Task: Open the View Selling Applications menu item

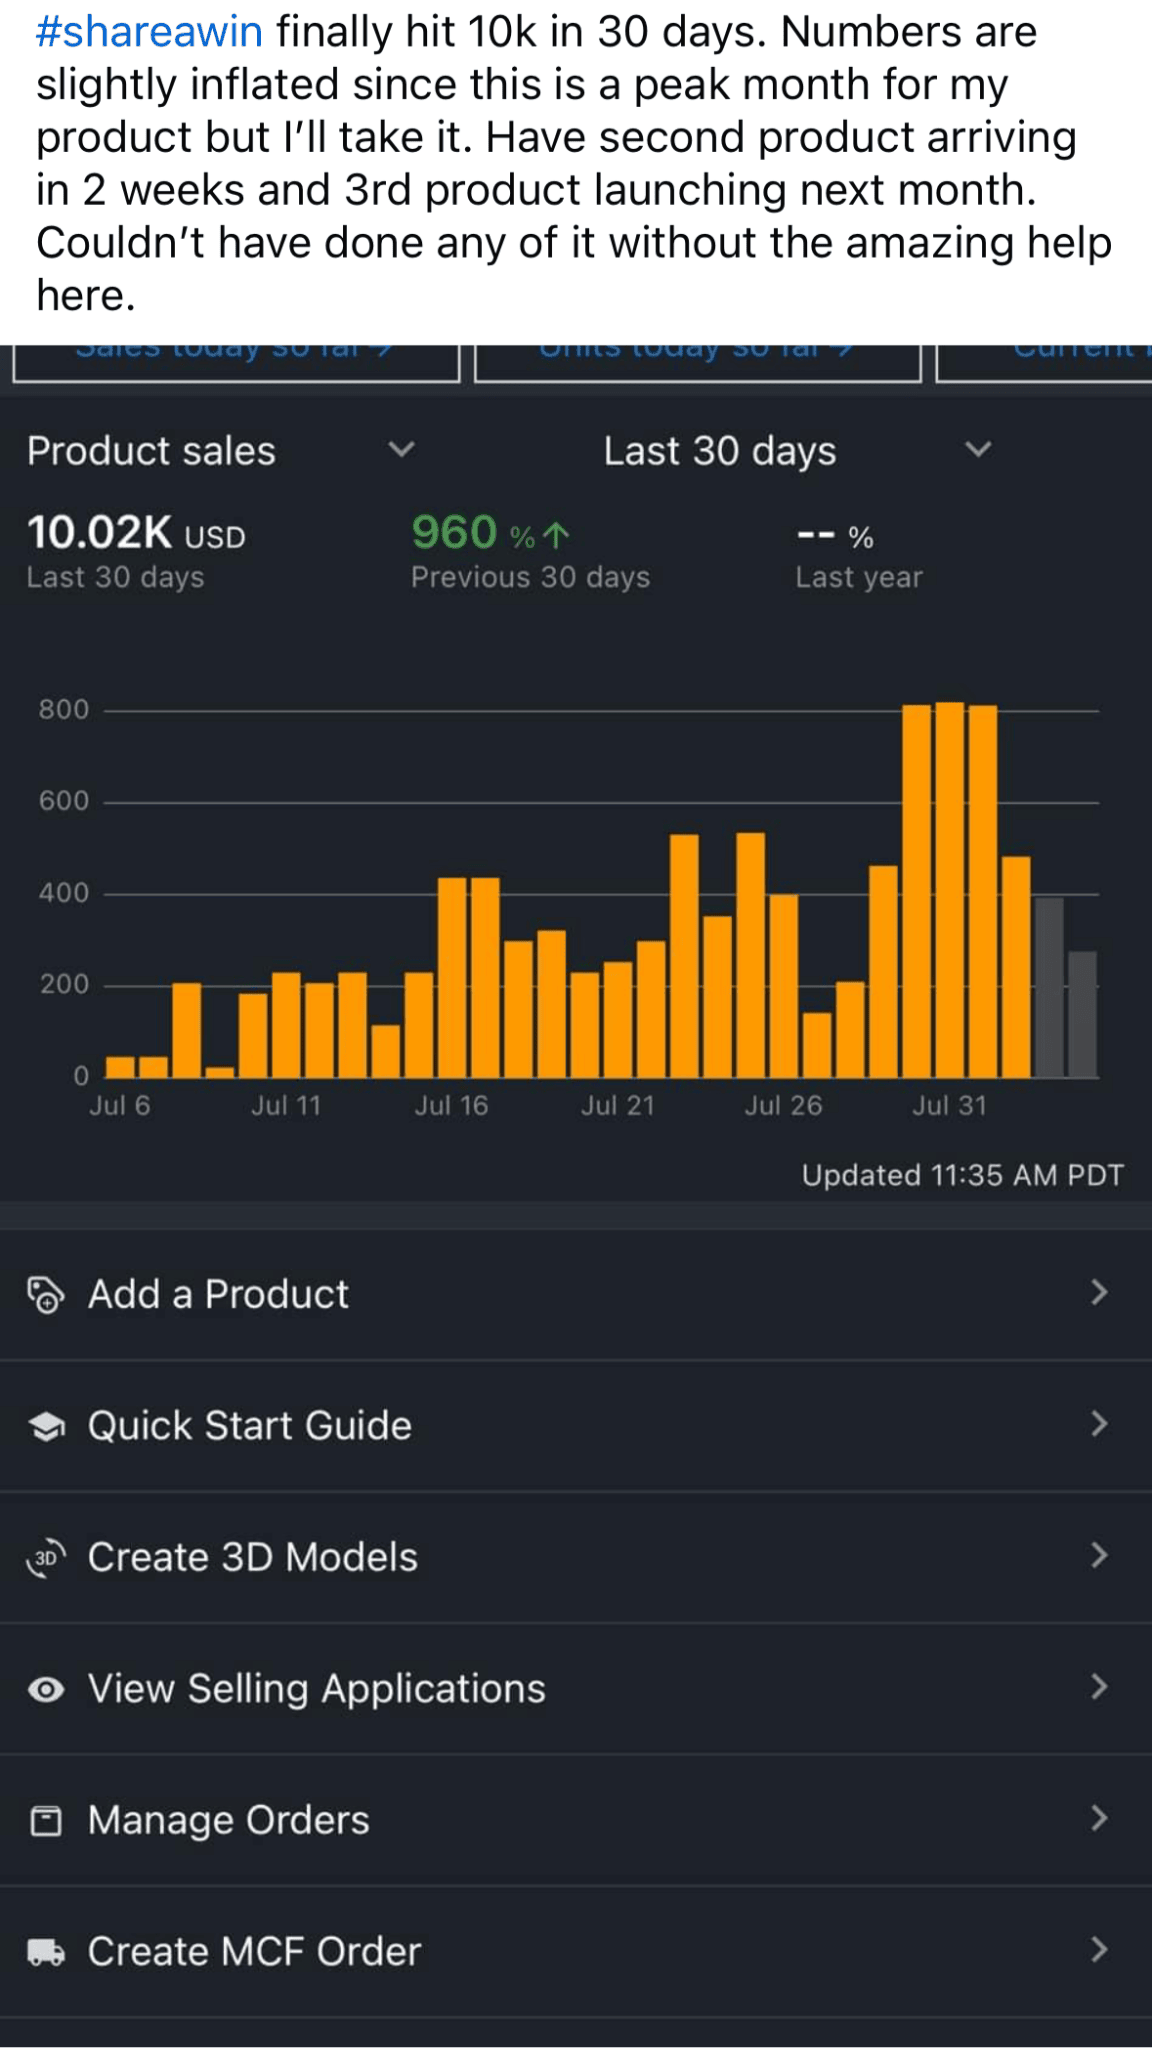Action: click(316, 1689)
